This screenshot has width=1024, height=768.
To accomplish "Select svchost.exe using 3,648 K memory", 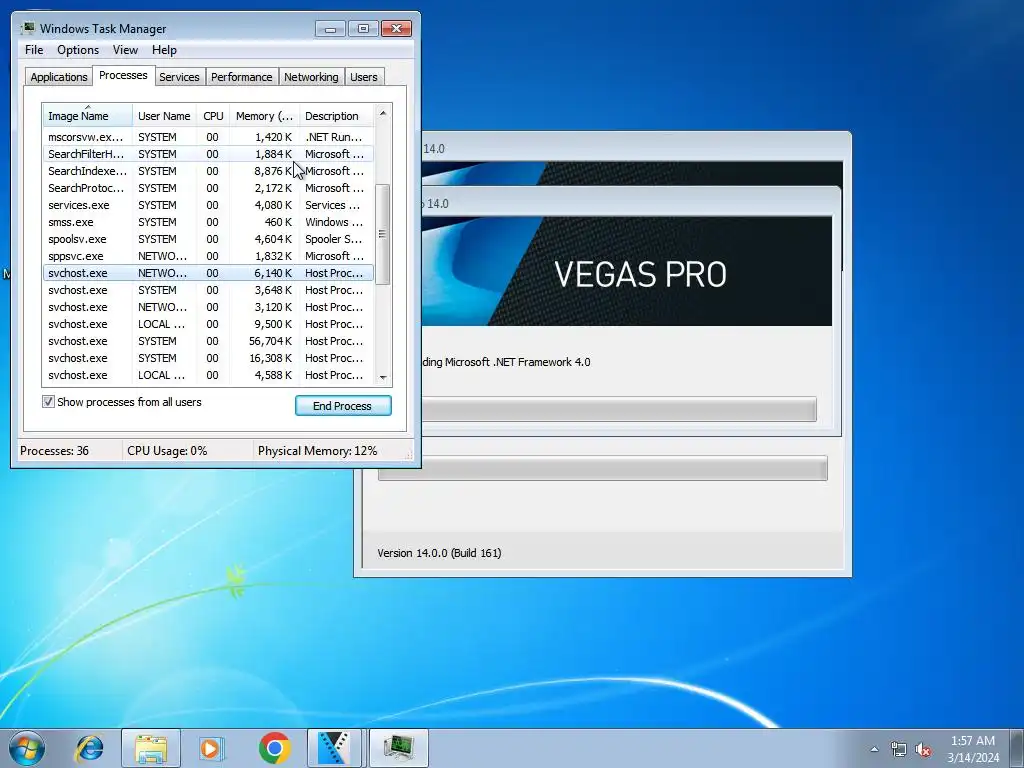I will click(x=208, y=290).
